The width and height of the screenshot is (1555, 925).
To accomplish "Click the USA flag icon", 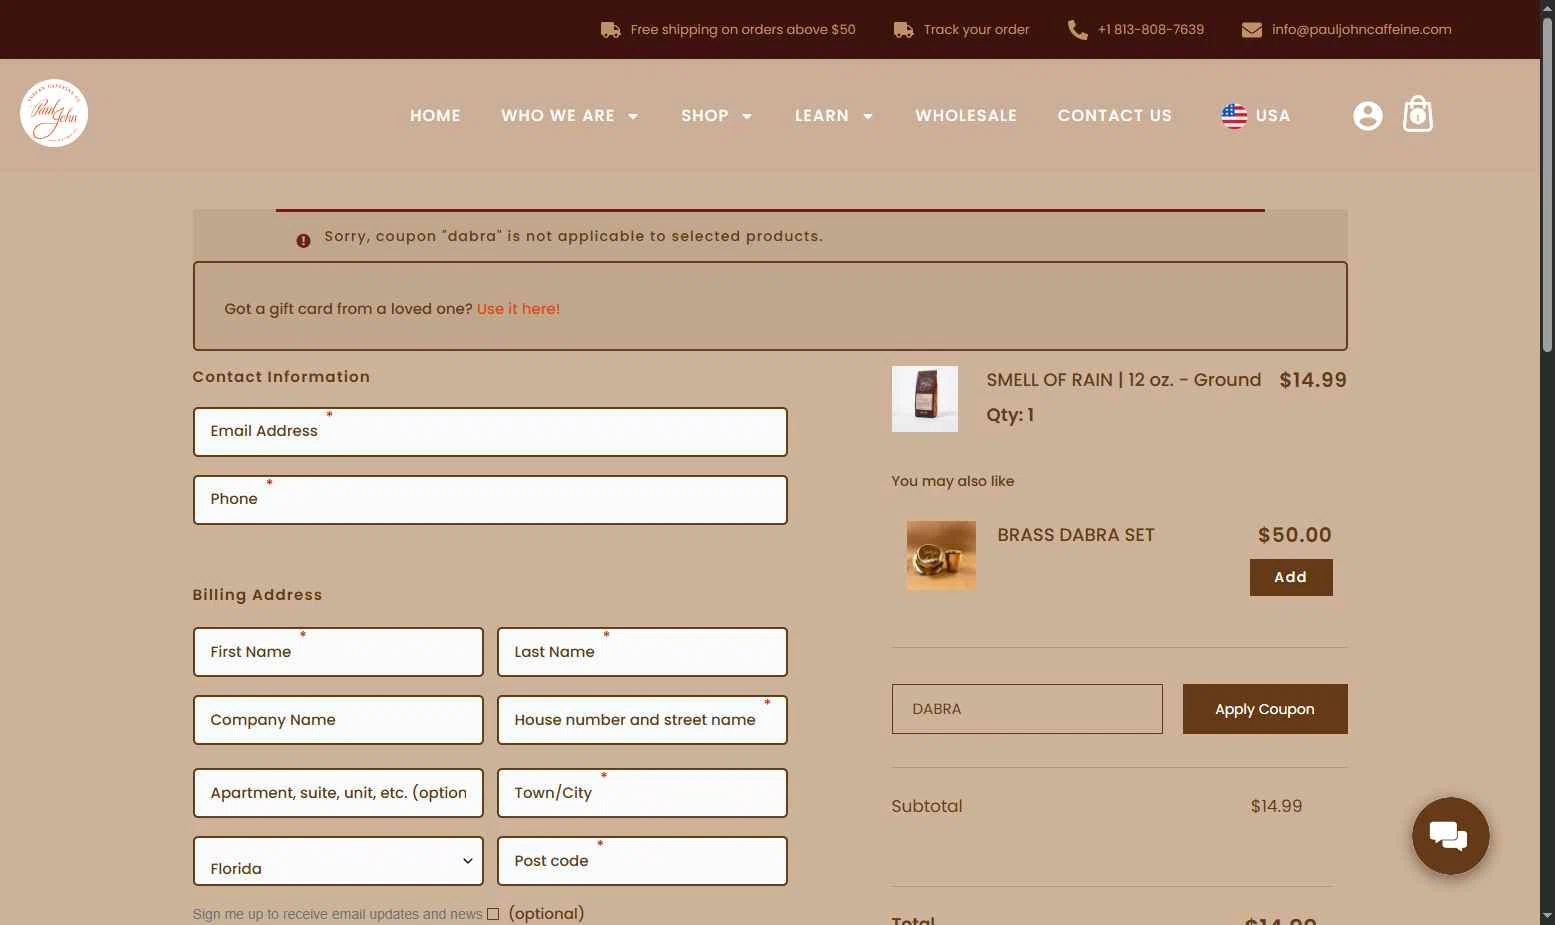I will 1234,116.
